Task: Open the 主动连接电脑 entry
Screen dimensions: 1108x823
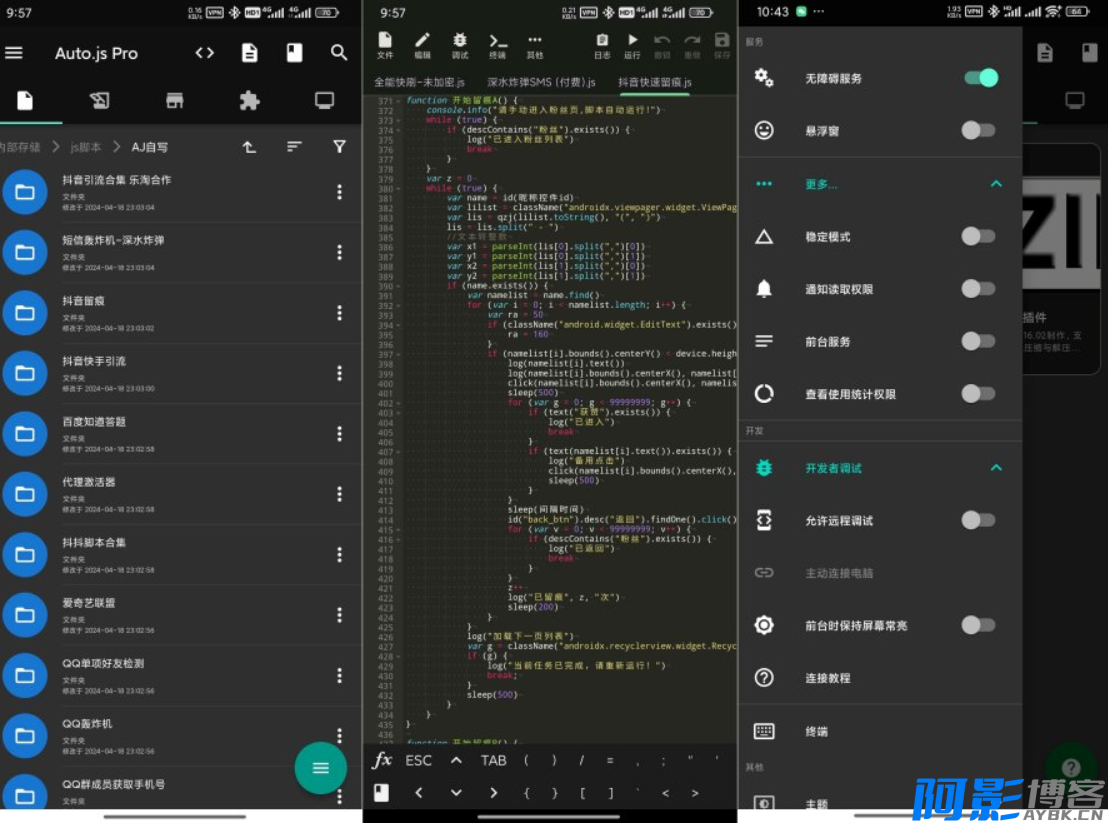Action: coord(880,573)
